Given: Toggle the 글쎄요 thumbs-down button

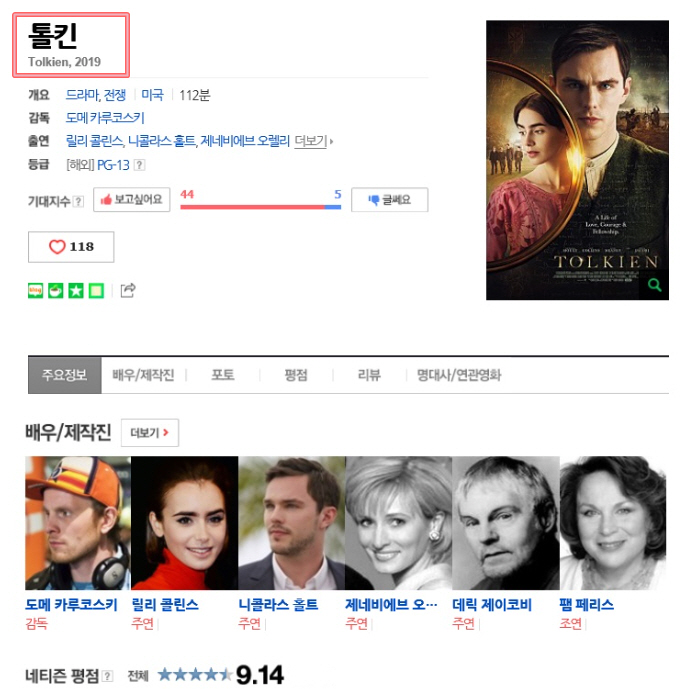Looking at the screenshot, I should pyautogui.click(x=390, y=200).
